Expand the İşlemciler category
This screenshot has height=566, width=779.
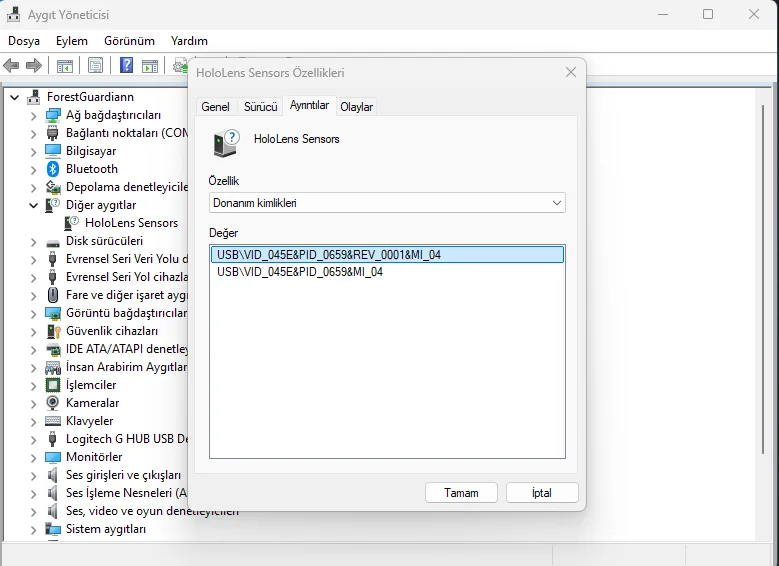click(x=33, y=386)
